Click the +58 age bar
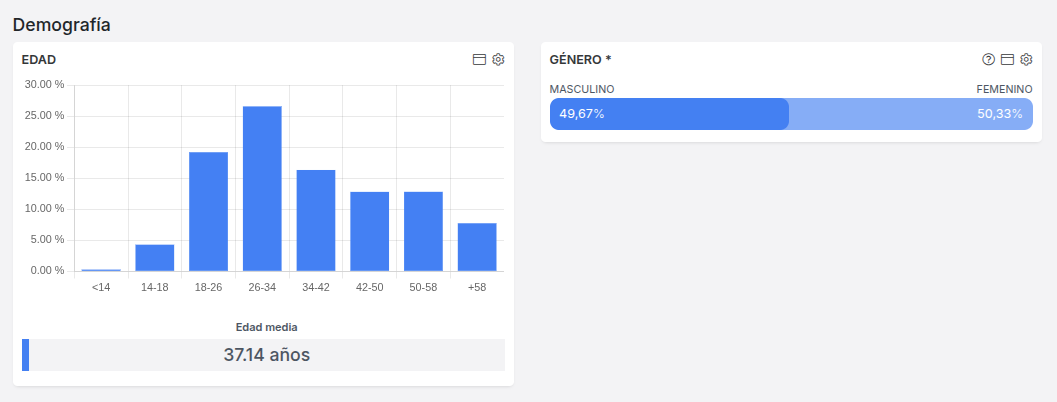 (477, 247)
